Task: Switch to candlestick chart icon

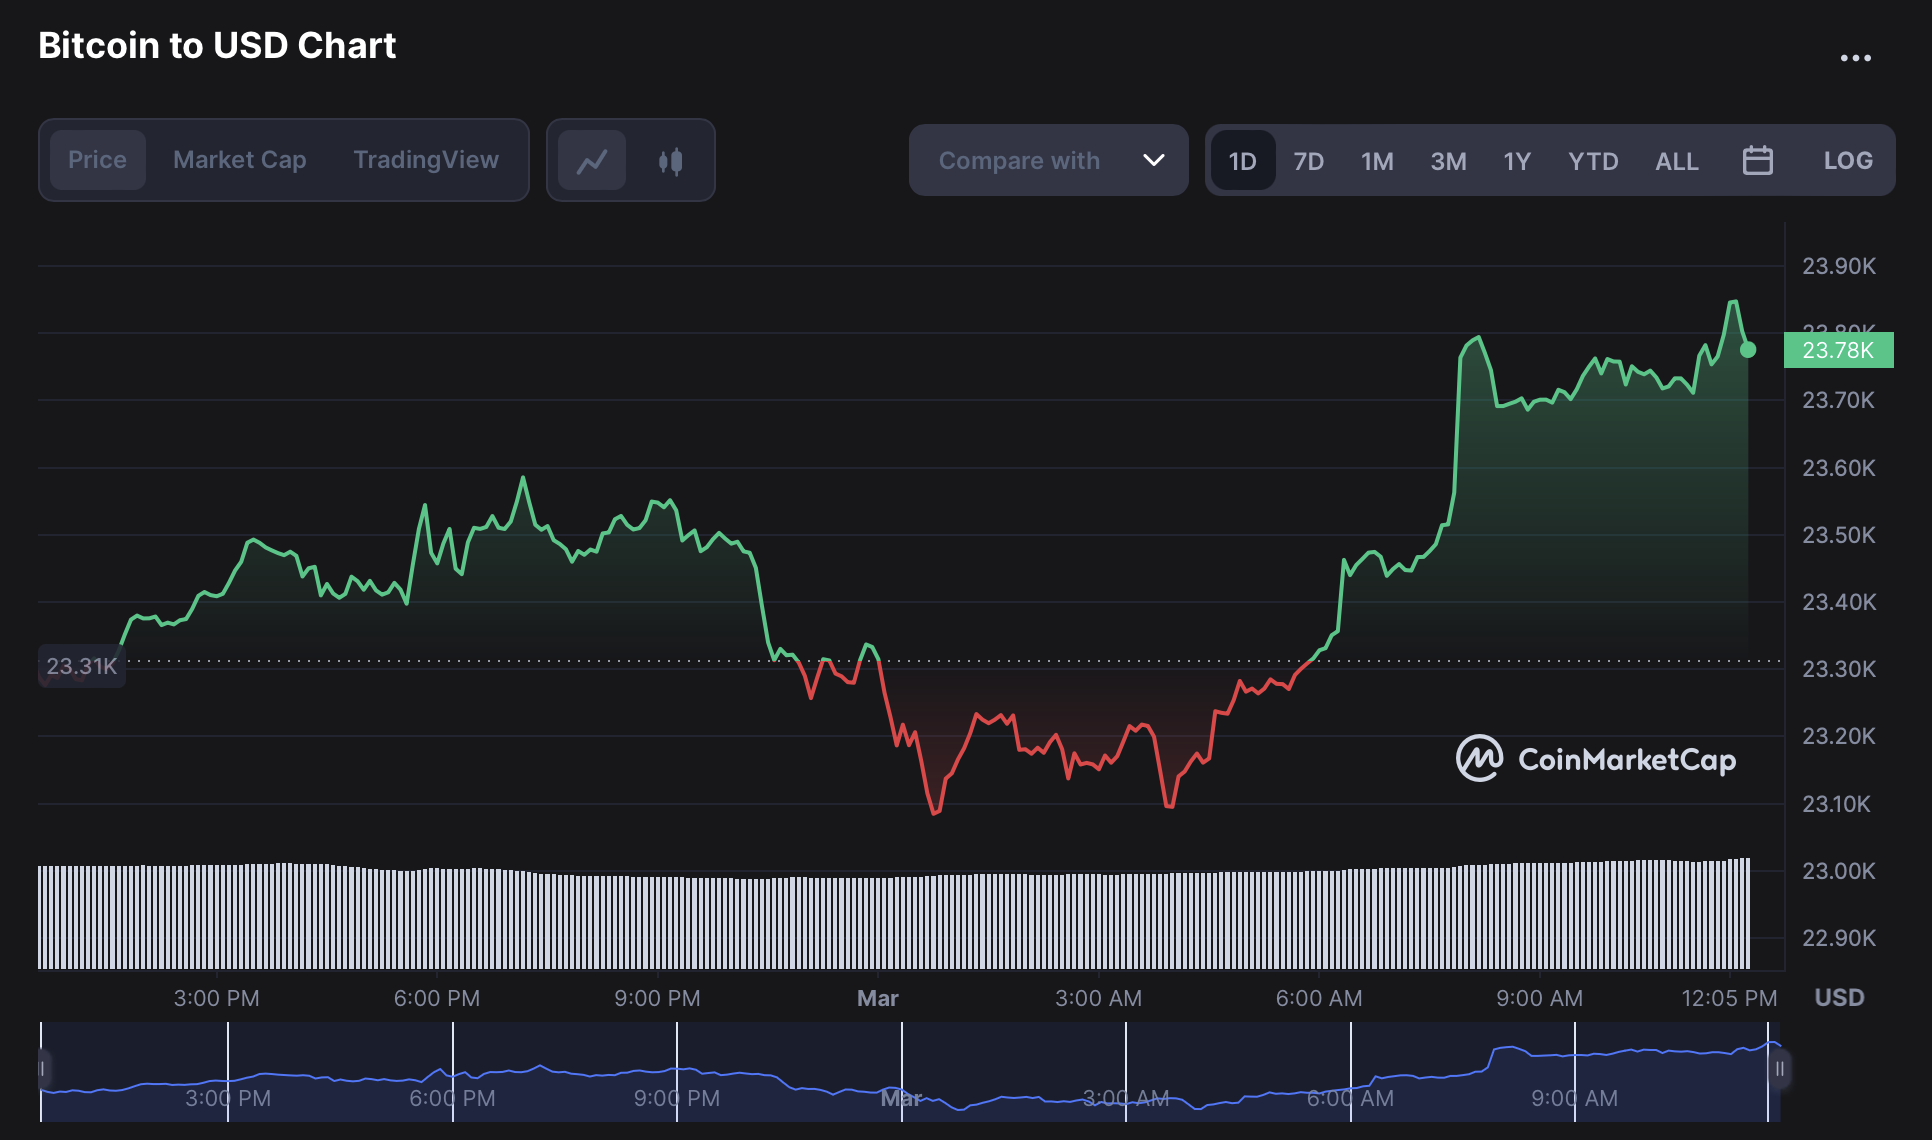Action: coord(670,160)
